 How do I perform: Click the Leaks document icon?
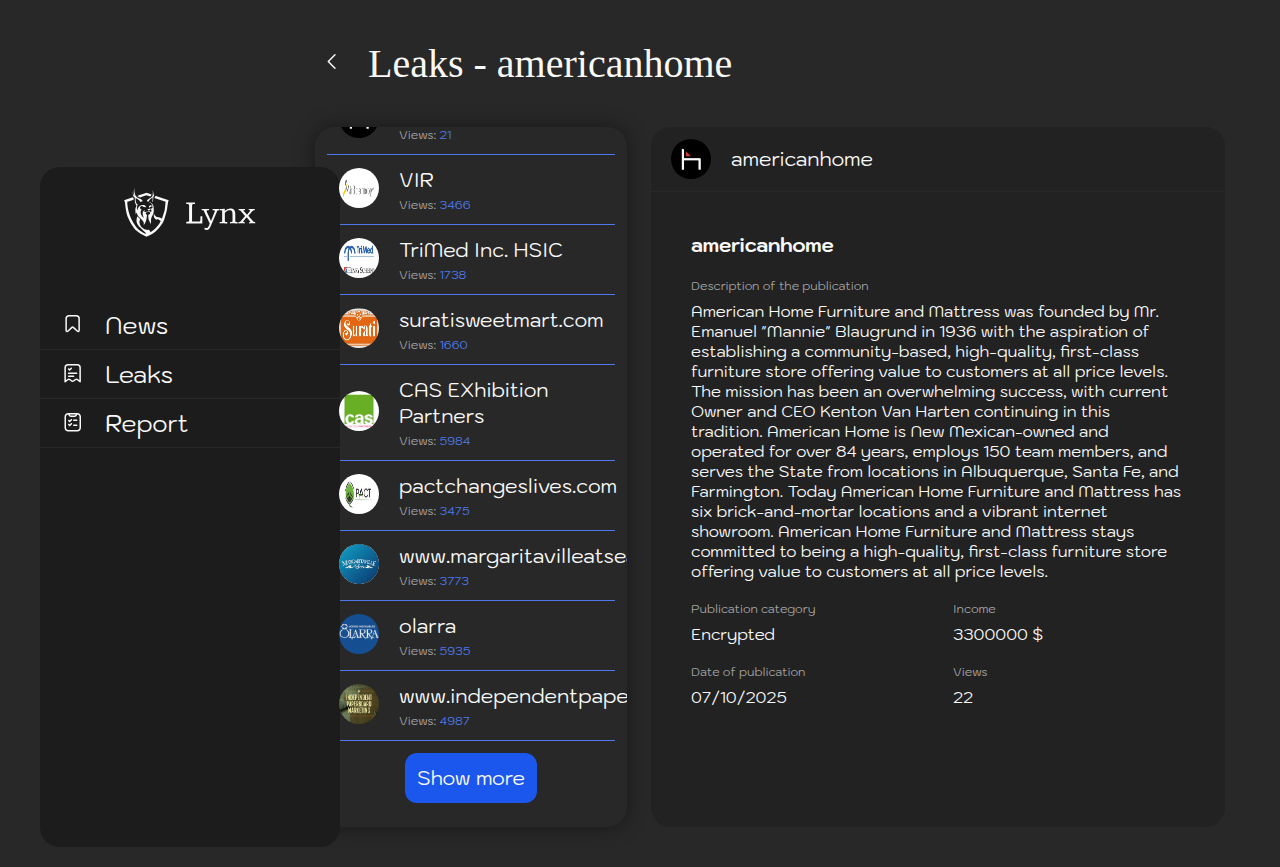click(73, 373)
